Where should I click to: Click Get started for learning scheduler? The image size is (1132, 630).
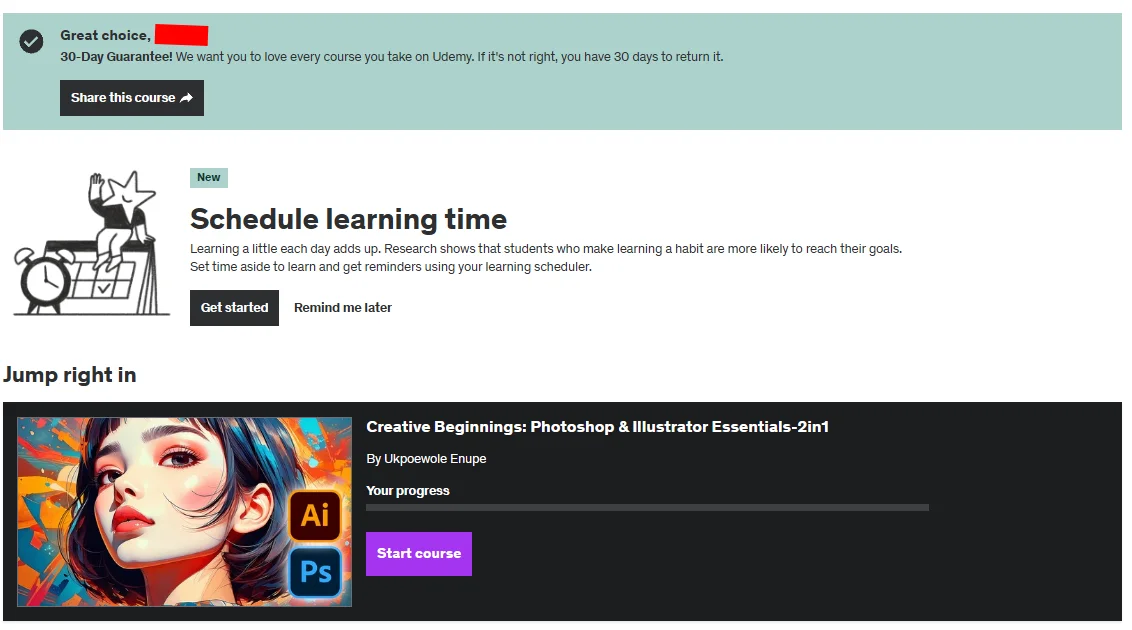click(234, 308)
